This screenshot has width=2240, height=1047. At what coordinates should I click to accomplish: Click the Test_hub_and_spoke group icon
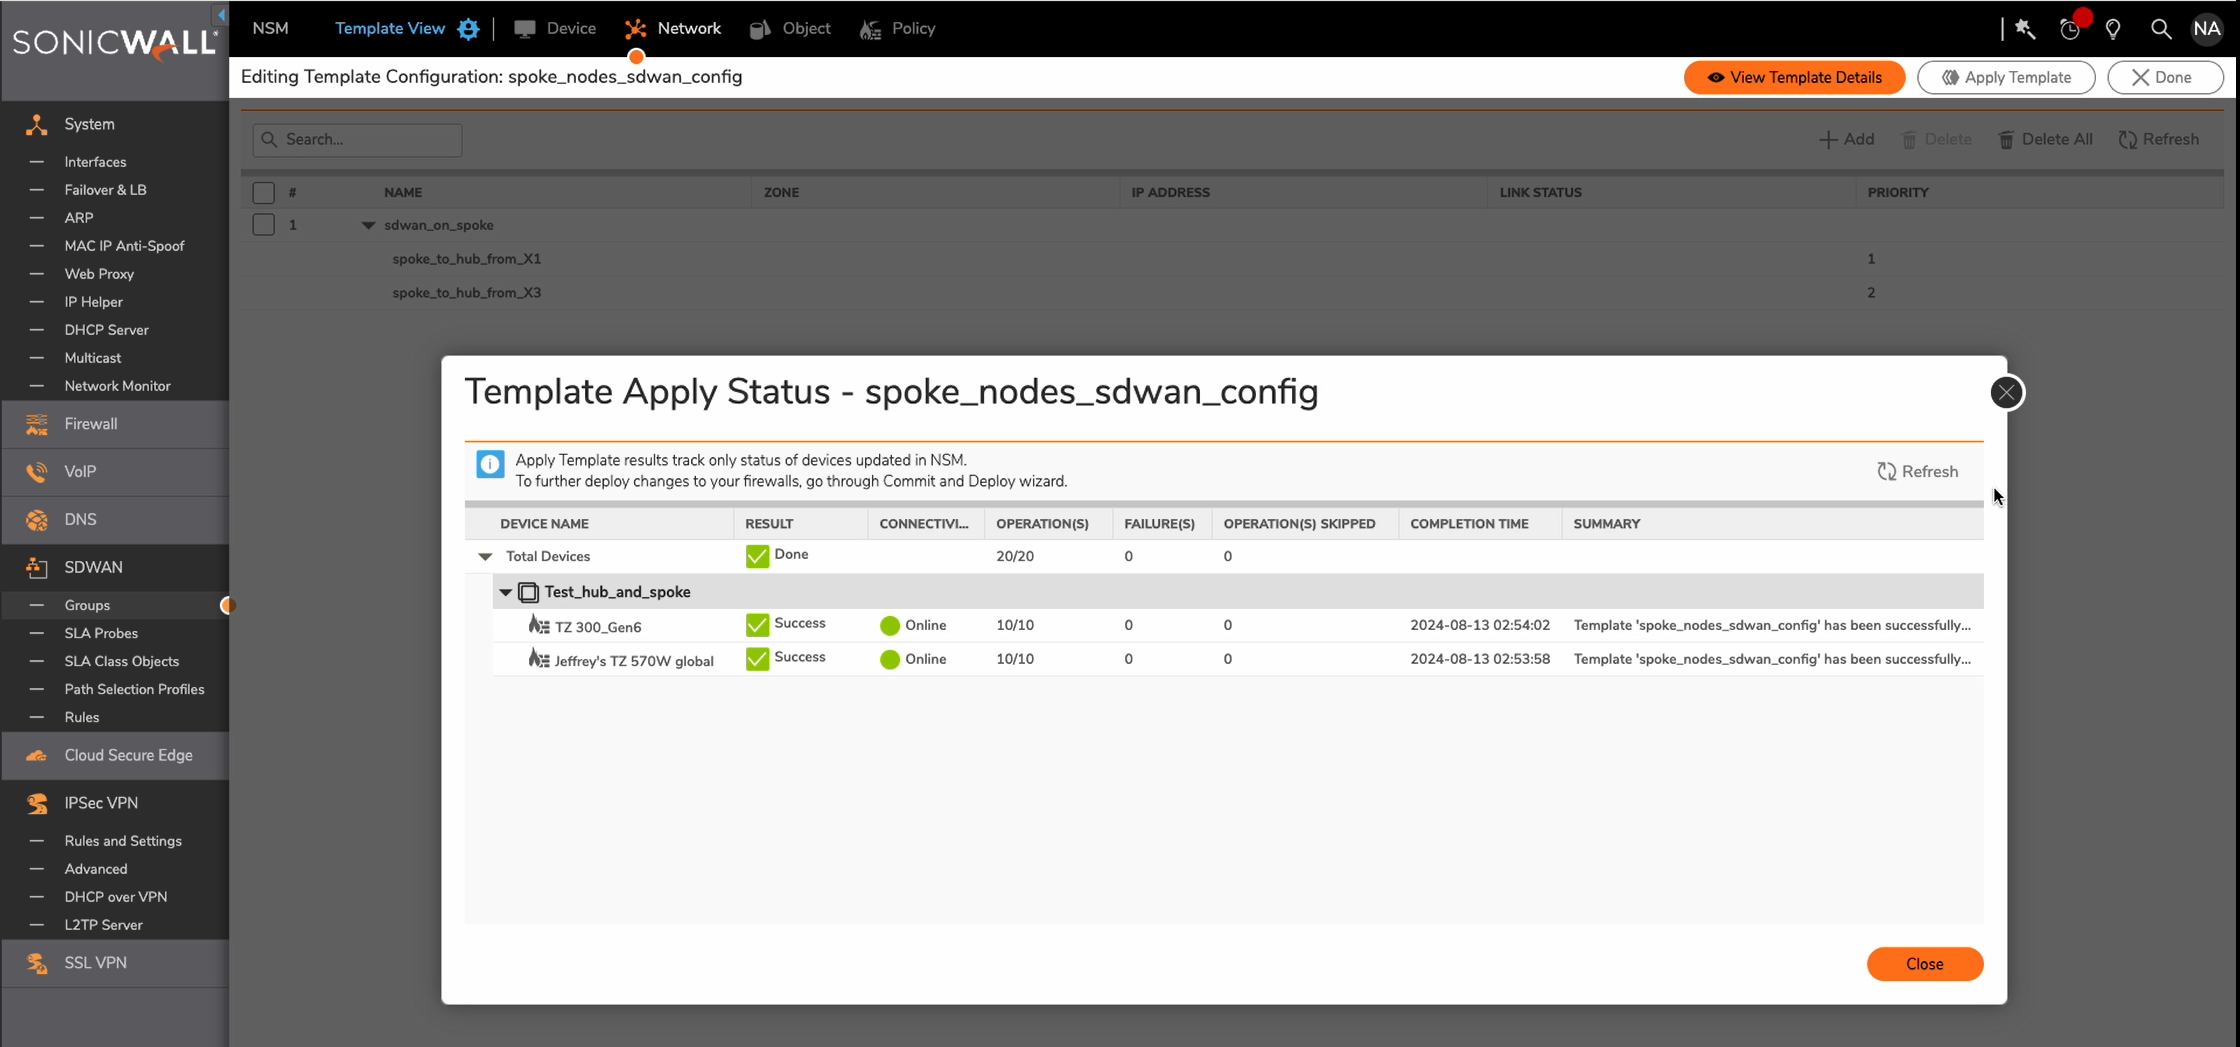(528, 592)
